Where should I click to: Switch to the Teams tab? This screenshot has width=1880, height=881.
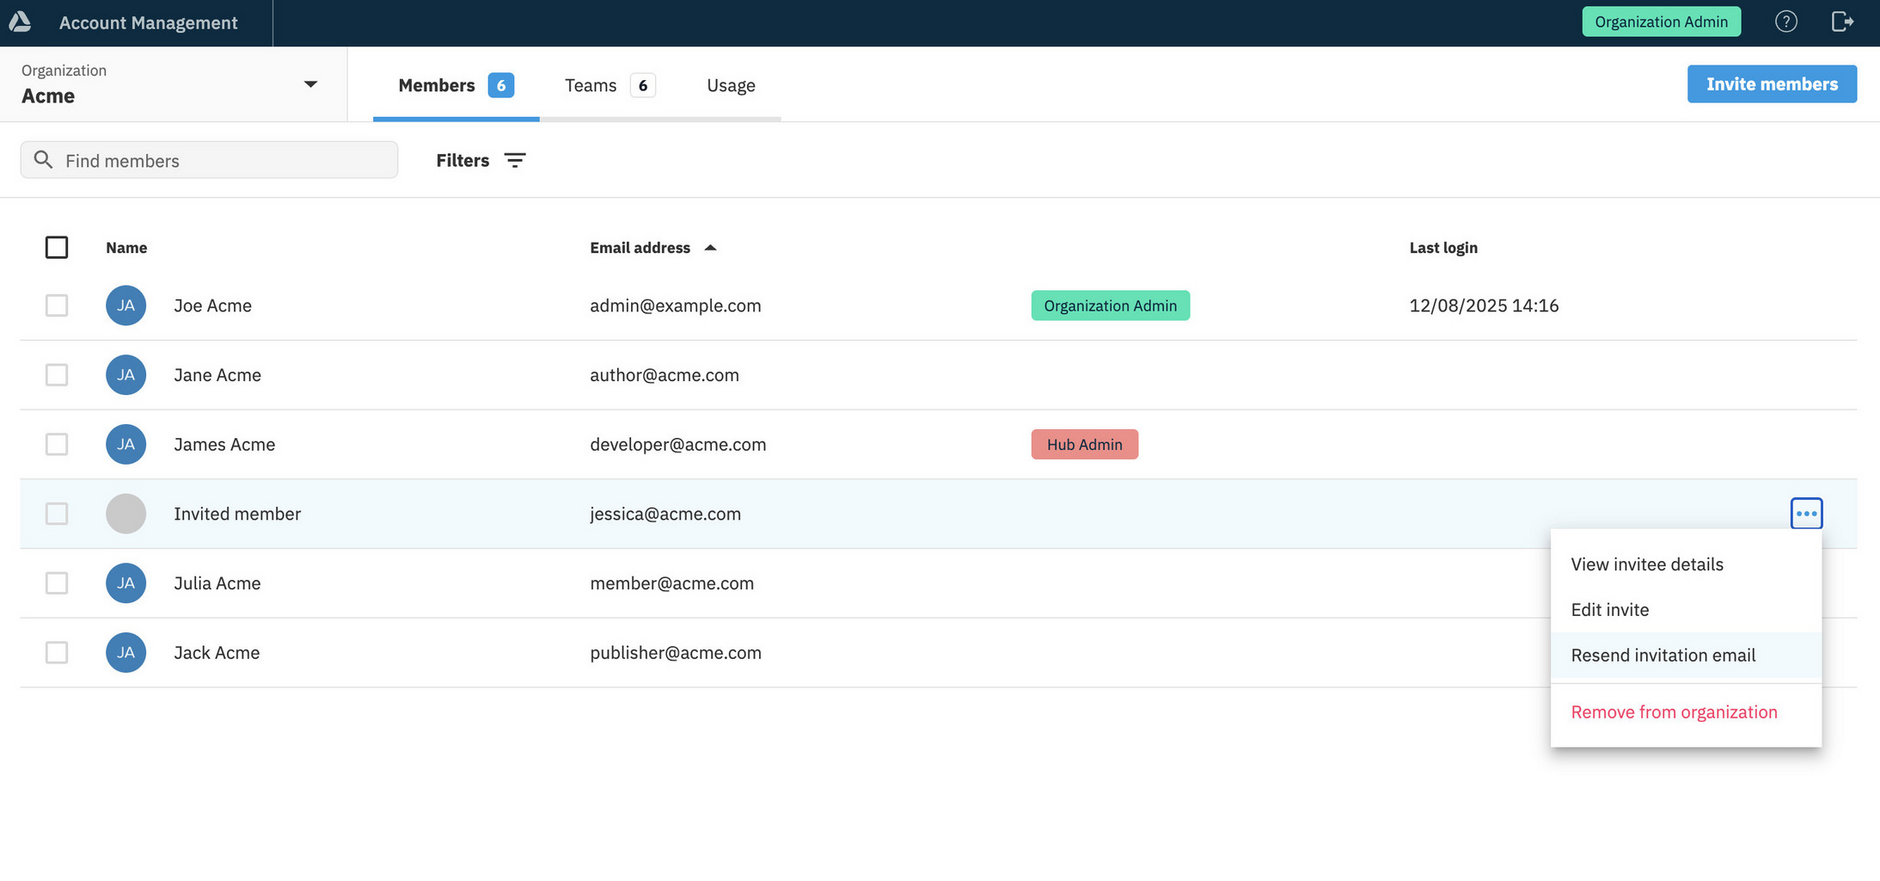point(609,85)
